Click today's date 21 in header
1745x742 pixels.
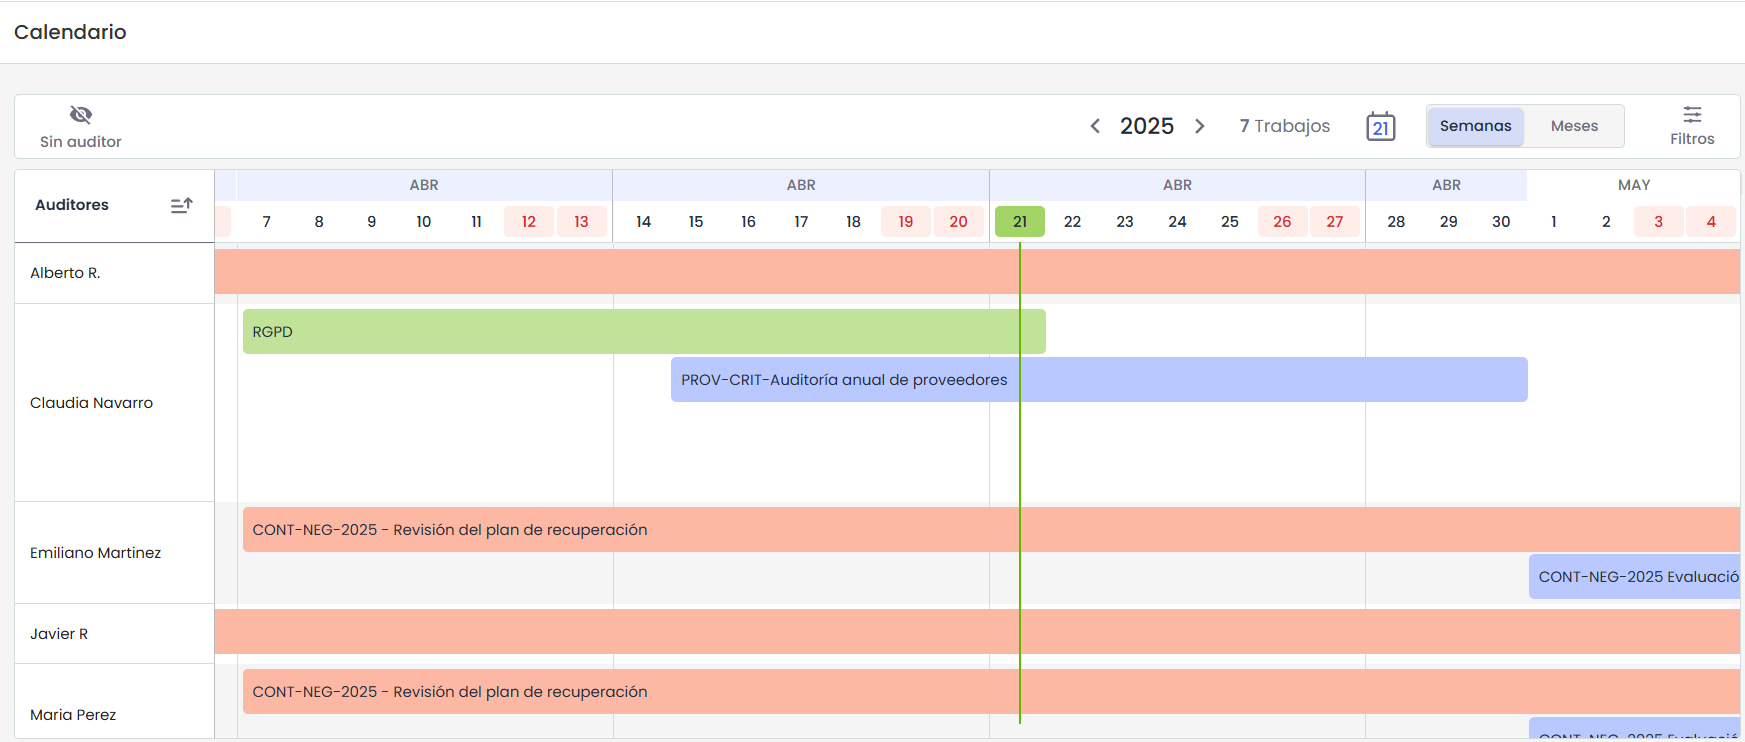1019,222
